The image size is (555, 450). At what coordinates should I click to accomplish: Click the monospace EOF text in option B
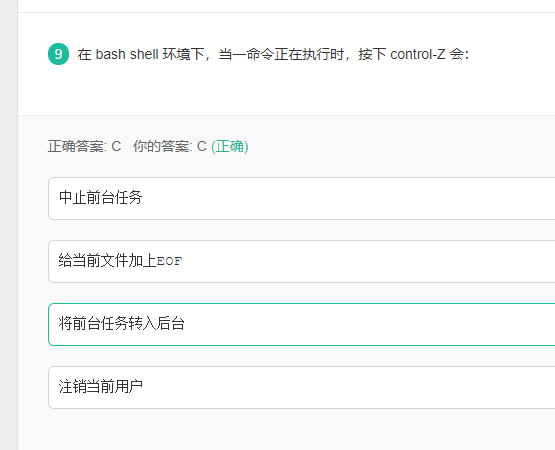tap(169, 261)
